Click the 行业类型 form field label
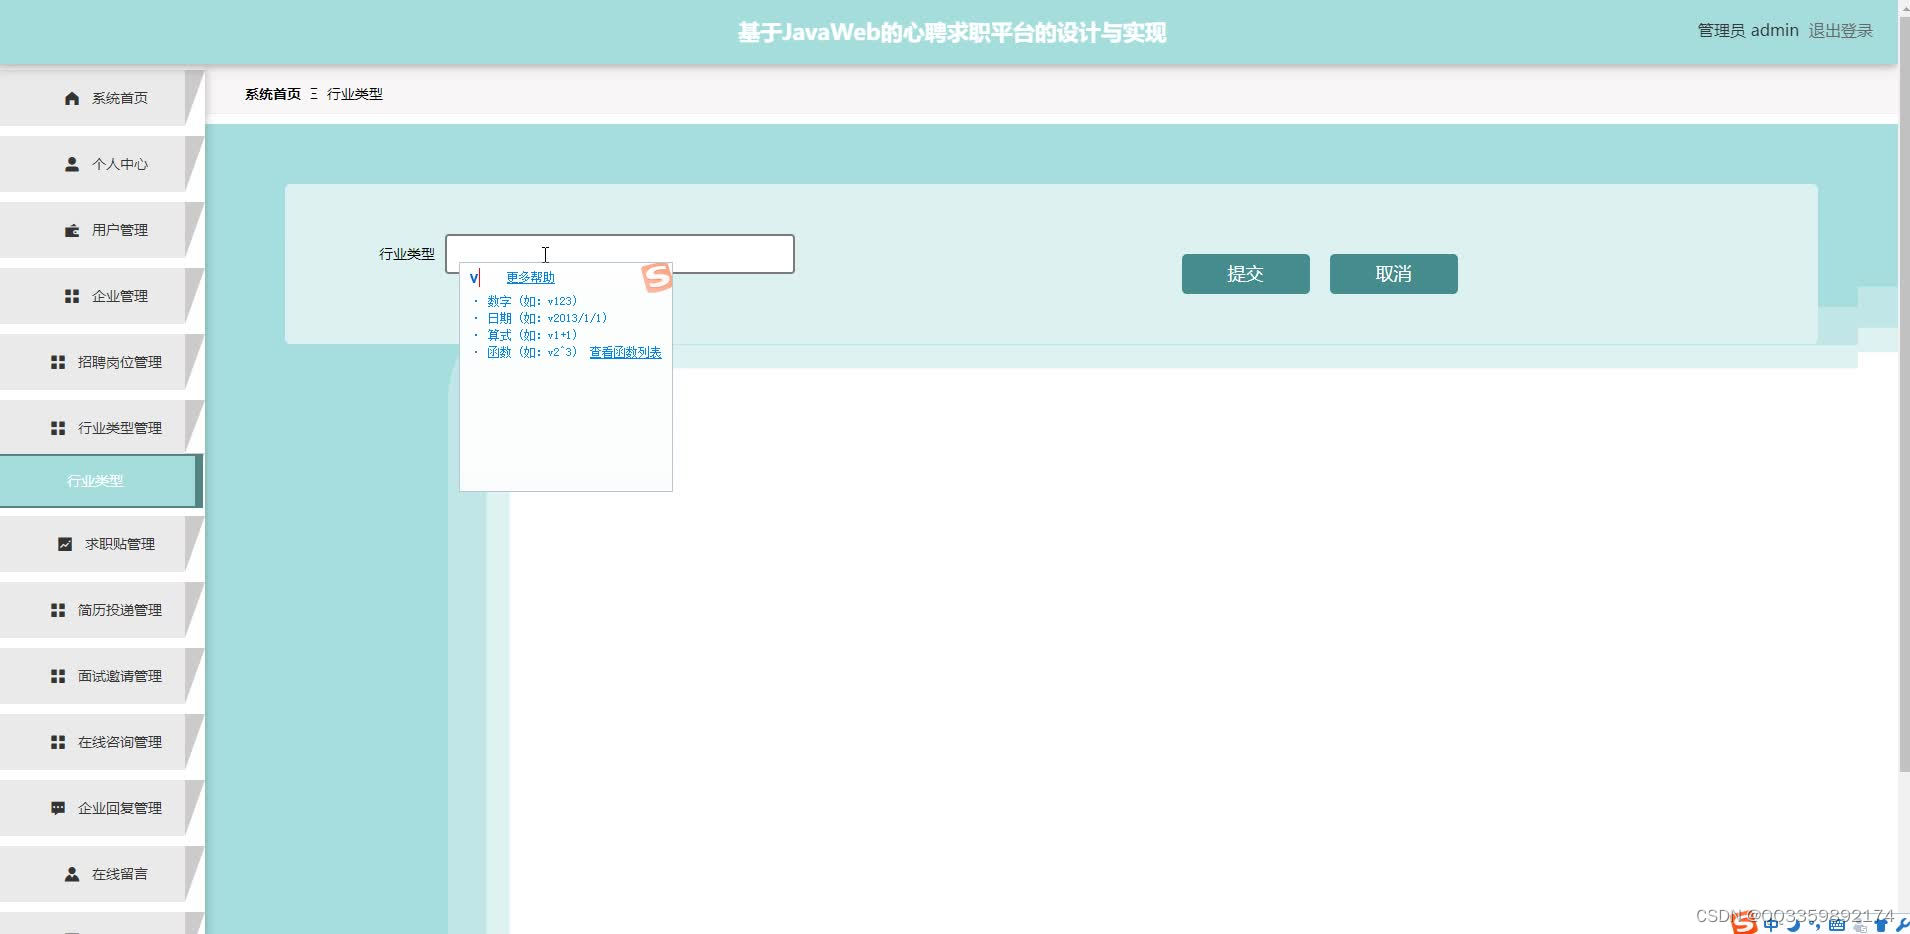1910x934 pixels. point(407,254)
